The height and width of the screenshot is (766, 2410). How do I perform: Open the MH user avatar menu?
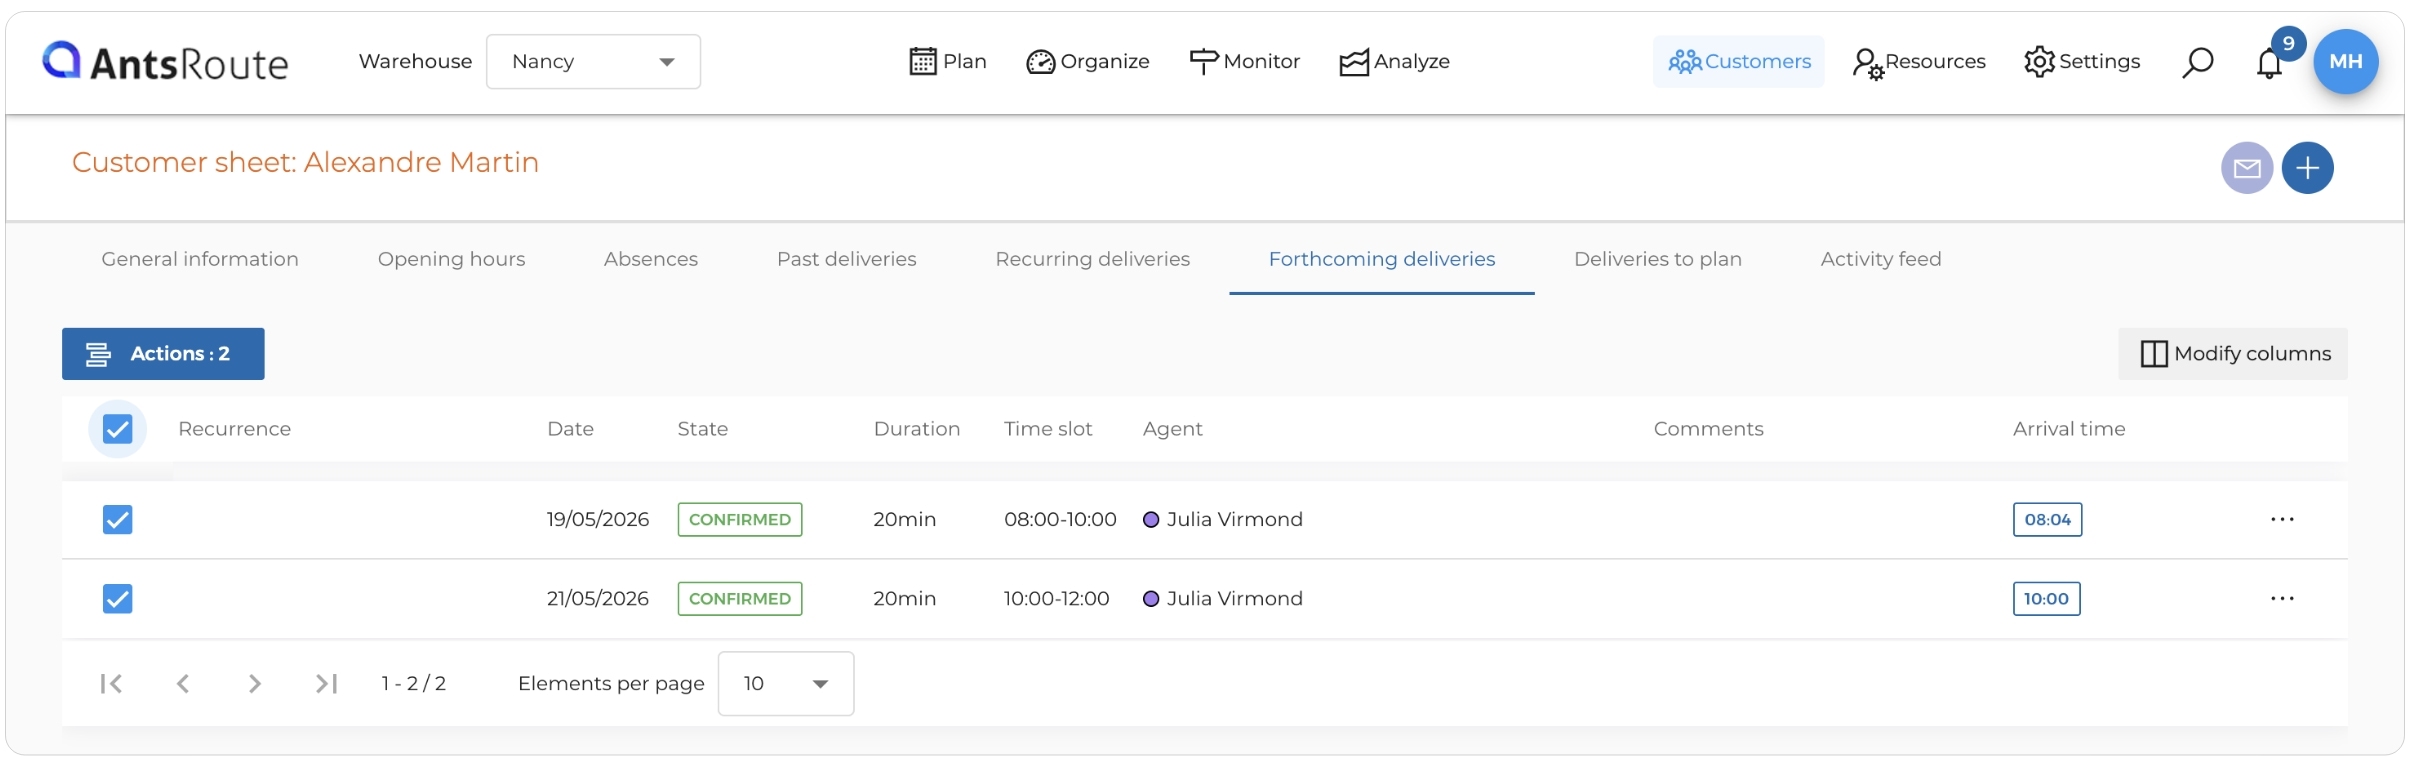pyautogui.click(x=2345, y=61)
